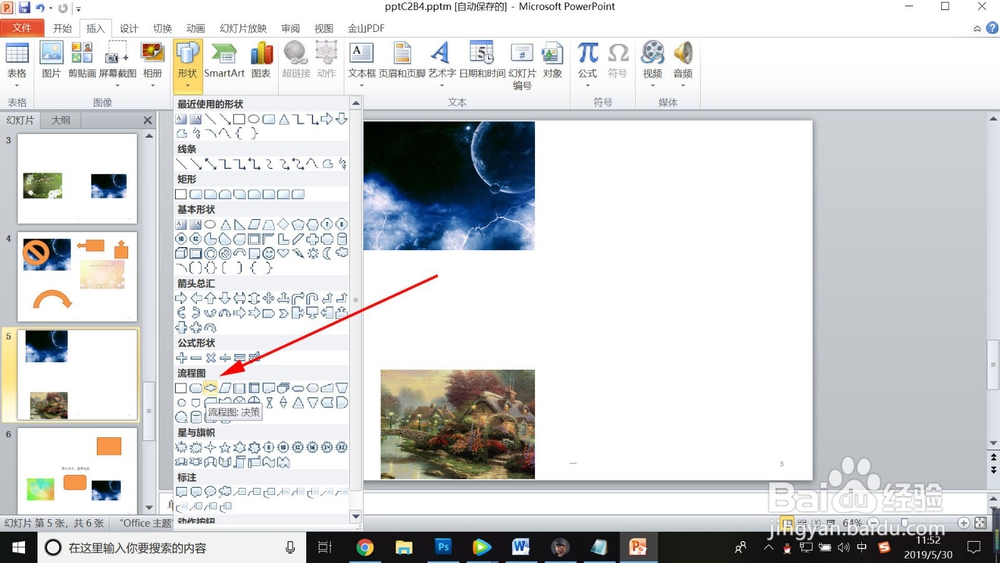Undo the last action

[40, 8]
